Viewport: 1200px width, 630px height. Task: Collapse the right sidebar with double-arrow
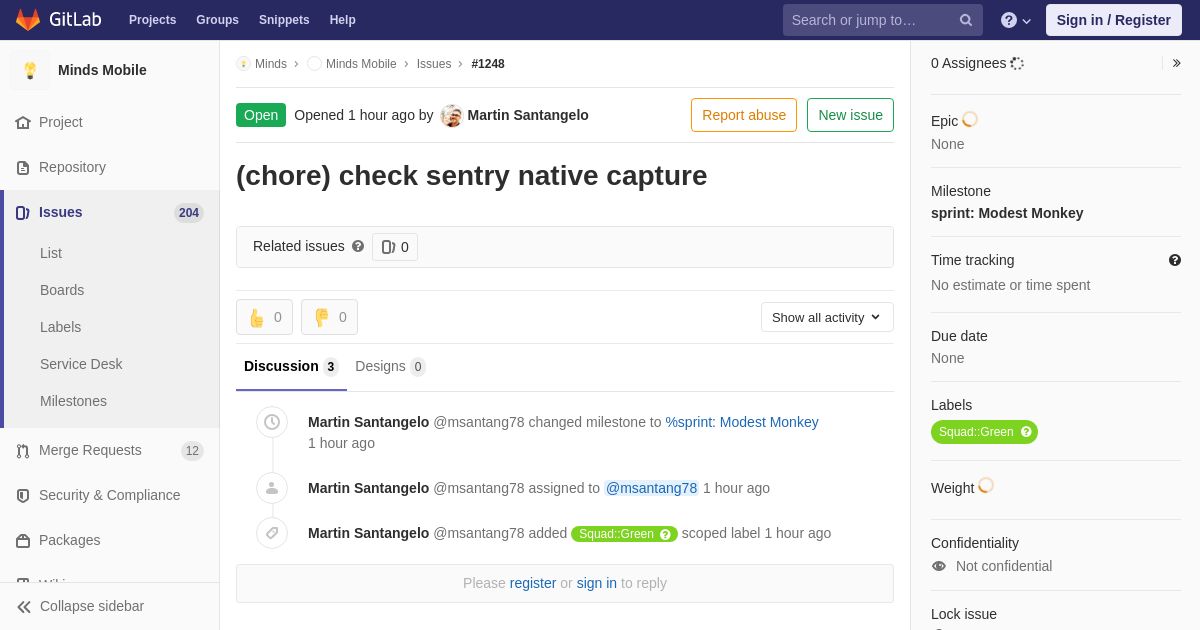point(1176,63)
